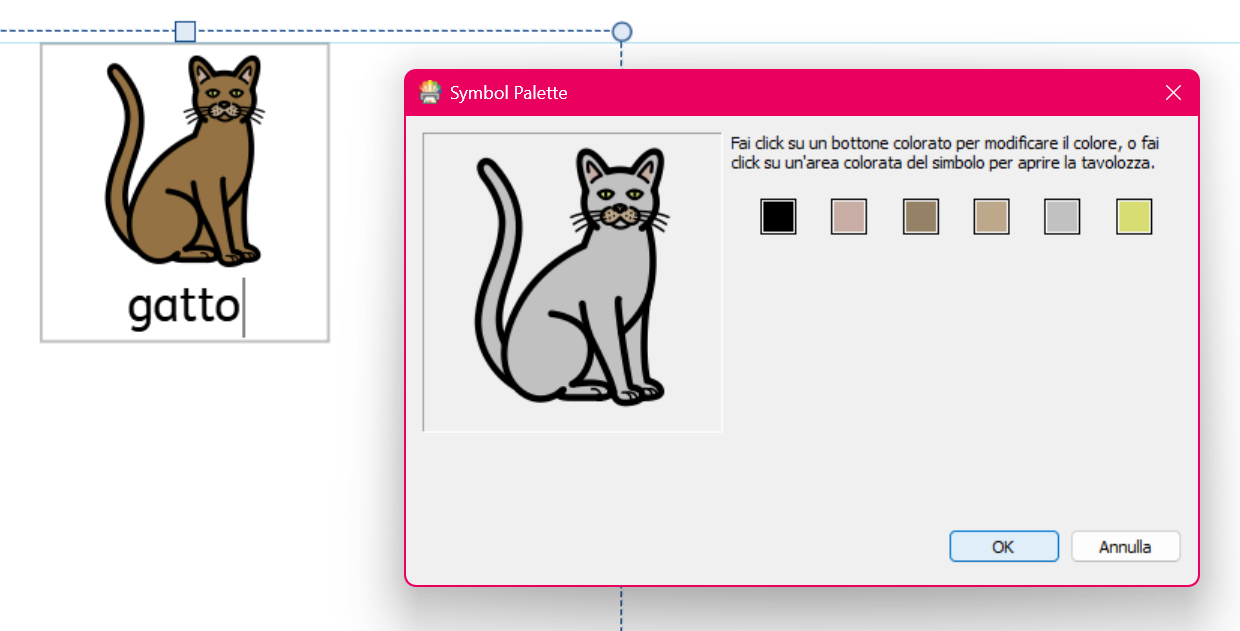The width and height of the screenshot is (1240, 631).
Task: Click the Symbol Palette title text
Action: pyautogui.click(x=508, y=93)
